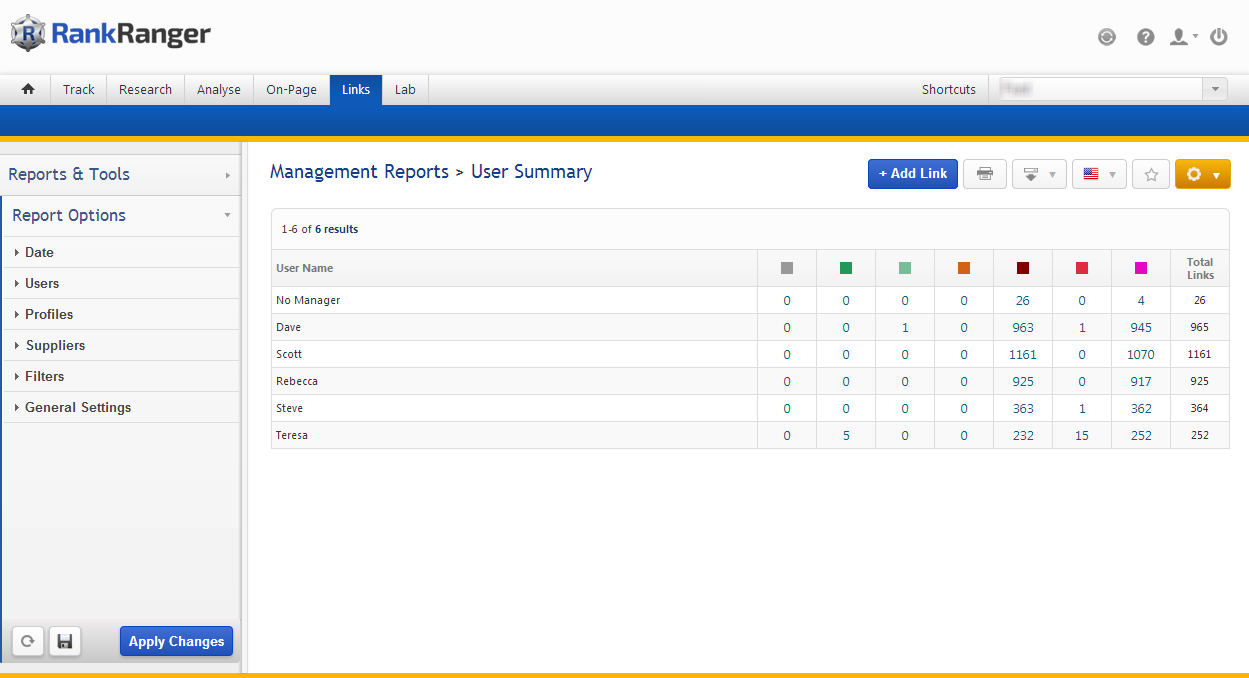Expand the Date report option
This screenshot has width=1249, height=678.
point(39,252)
